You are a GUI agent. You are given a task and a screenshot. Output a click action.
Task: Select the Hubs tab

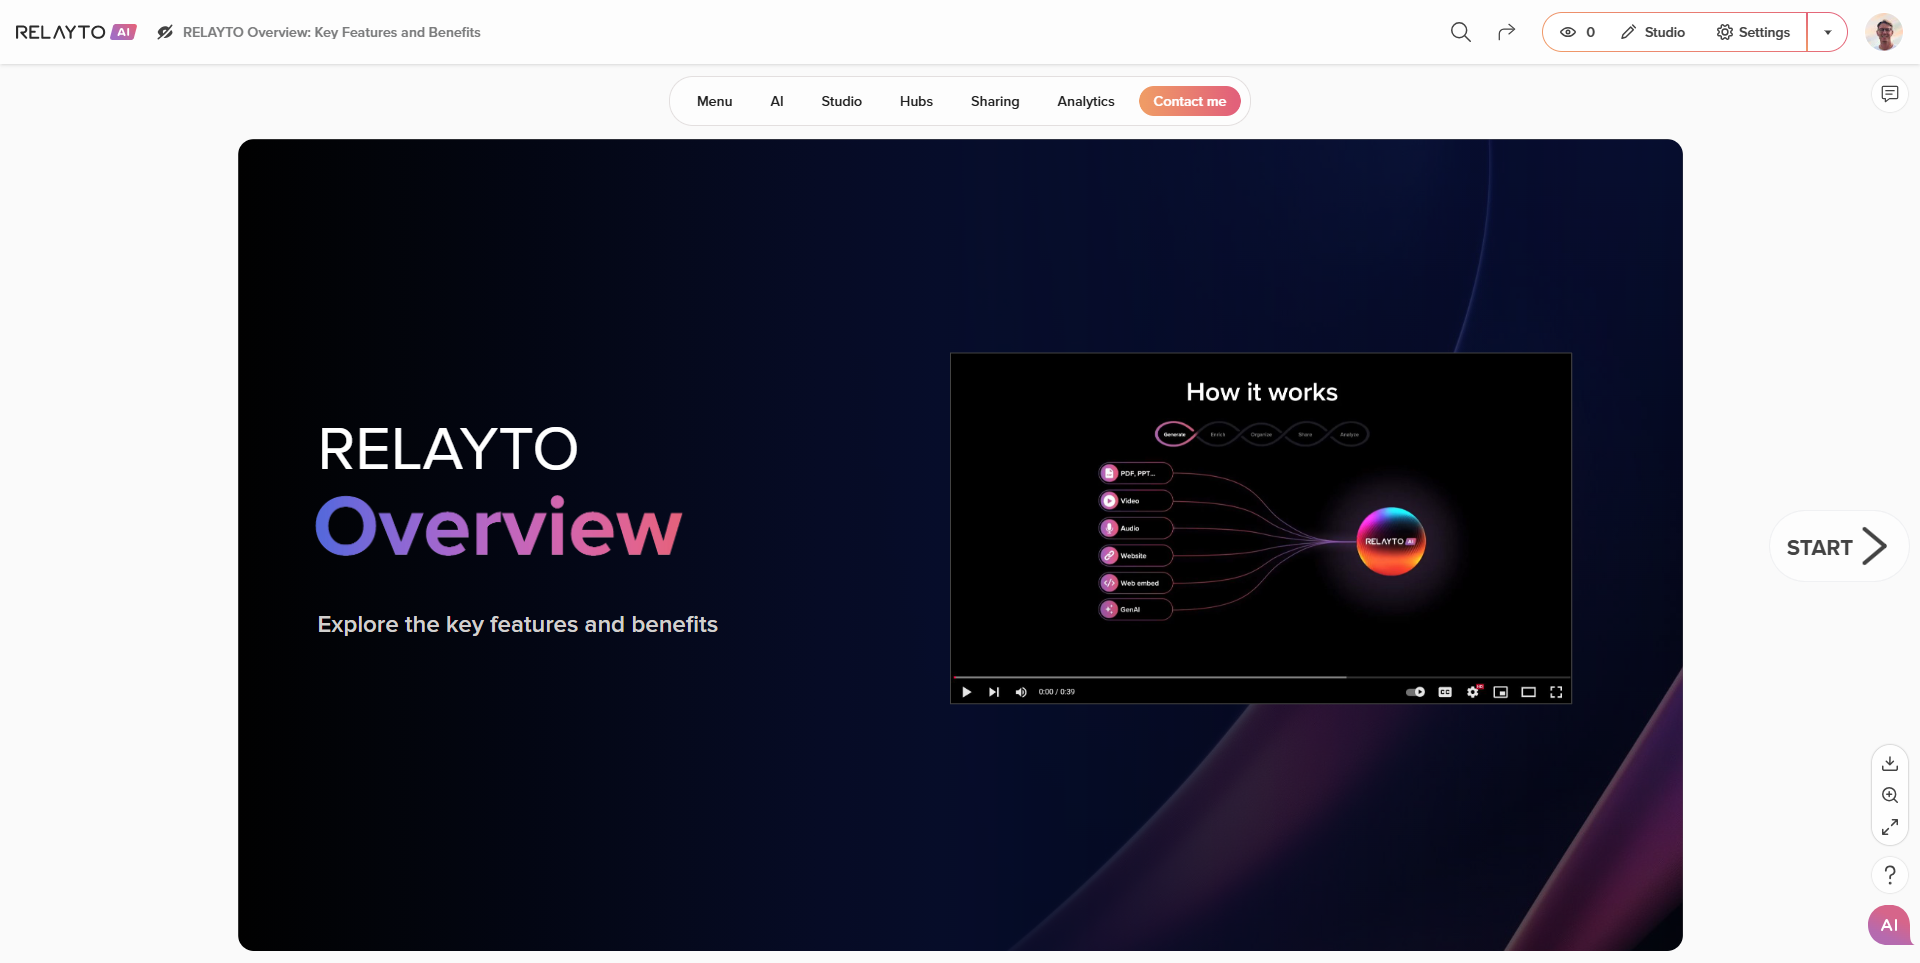pos(916,101)
